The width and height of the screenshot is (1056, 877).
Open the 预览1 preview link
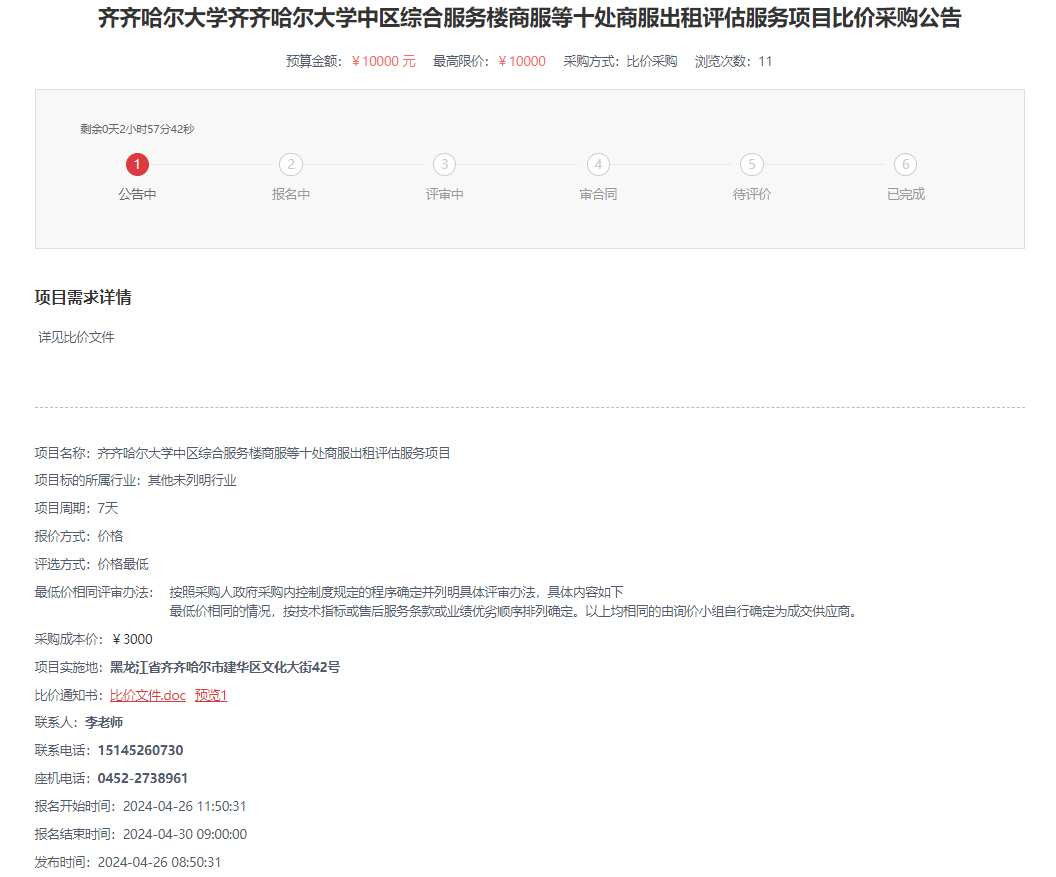[211, 695]
